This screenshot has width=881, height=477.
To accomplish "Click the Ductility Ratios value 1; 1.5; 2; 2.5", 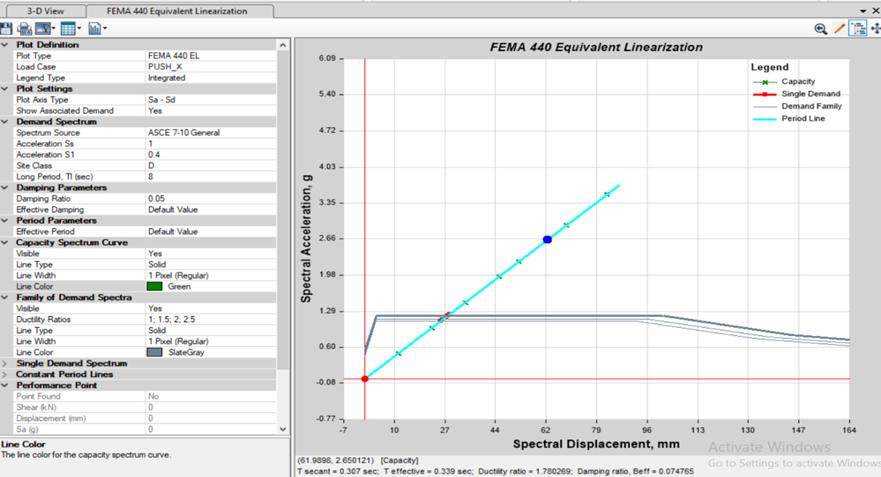I will coord(211,319).
